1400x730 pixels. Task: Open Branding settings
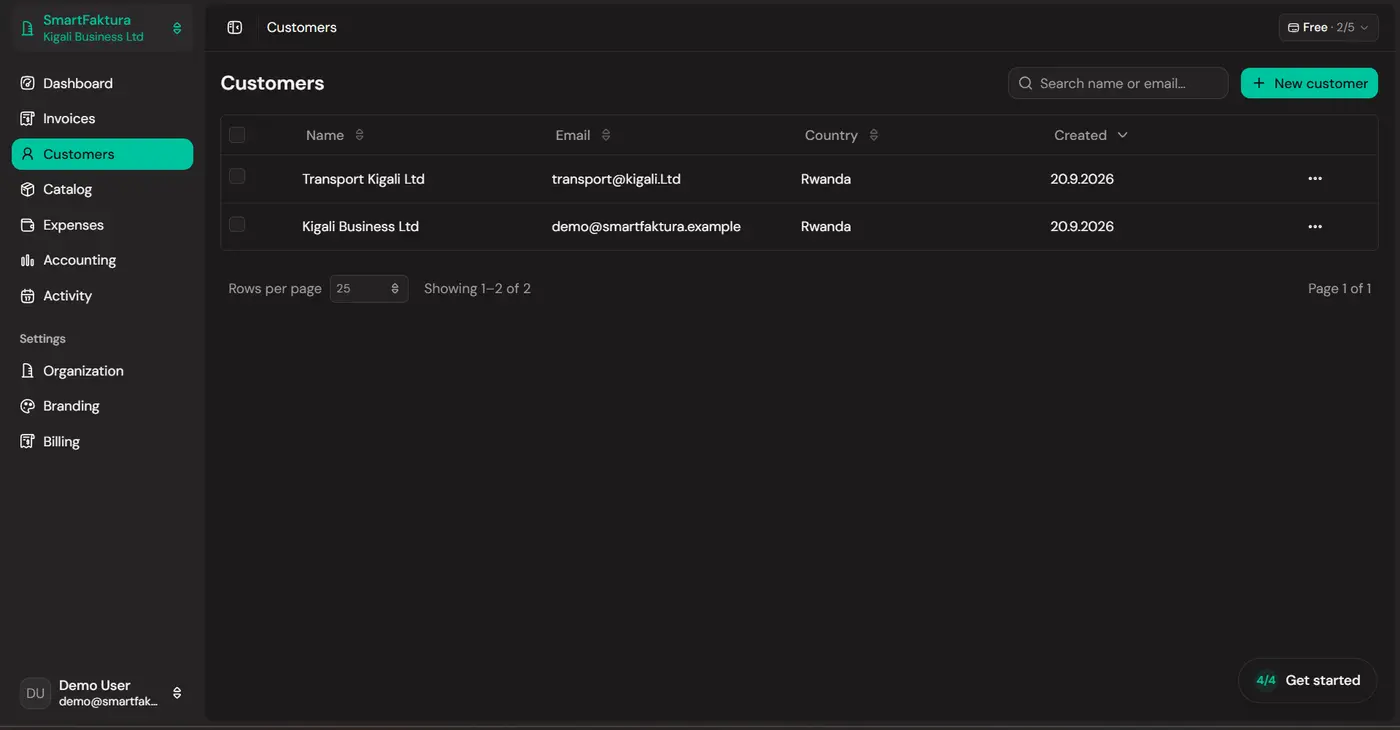click(102, 406)
